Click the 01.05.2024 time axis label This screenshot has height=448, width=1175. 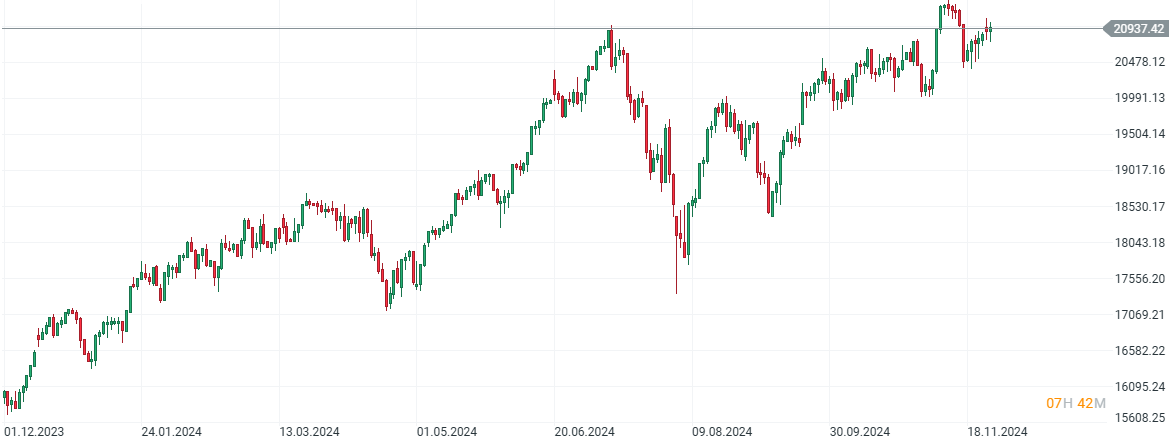[447, 432]
